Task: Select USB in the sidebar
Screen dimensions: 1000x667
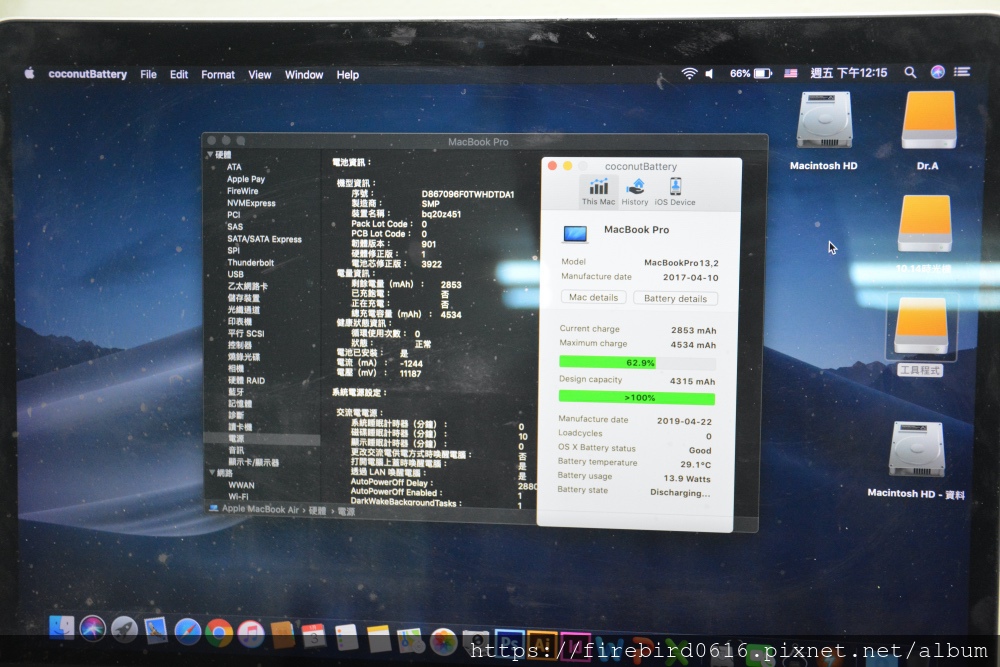Action: pyautogui.click(x=235, y=274)
